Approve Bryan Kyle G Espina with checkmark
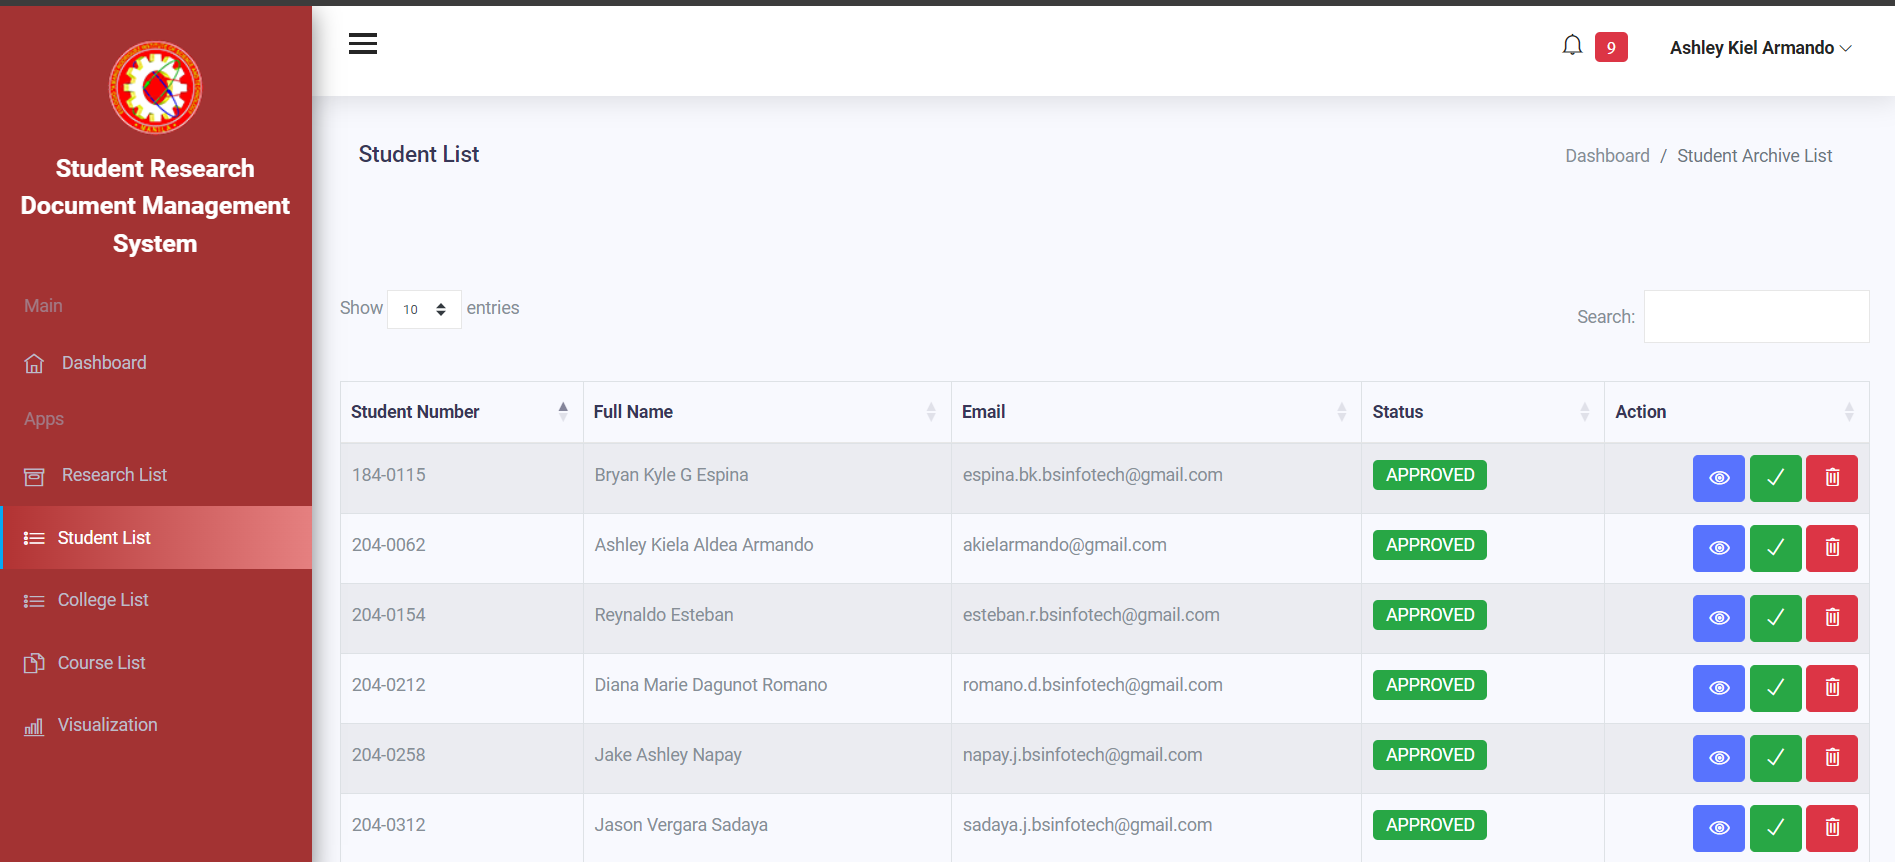The height and width of the screenshot is (862, 1895). click(1775, 478)
